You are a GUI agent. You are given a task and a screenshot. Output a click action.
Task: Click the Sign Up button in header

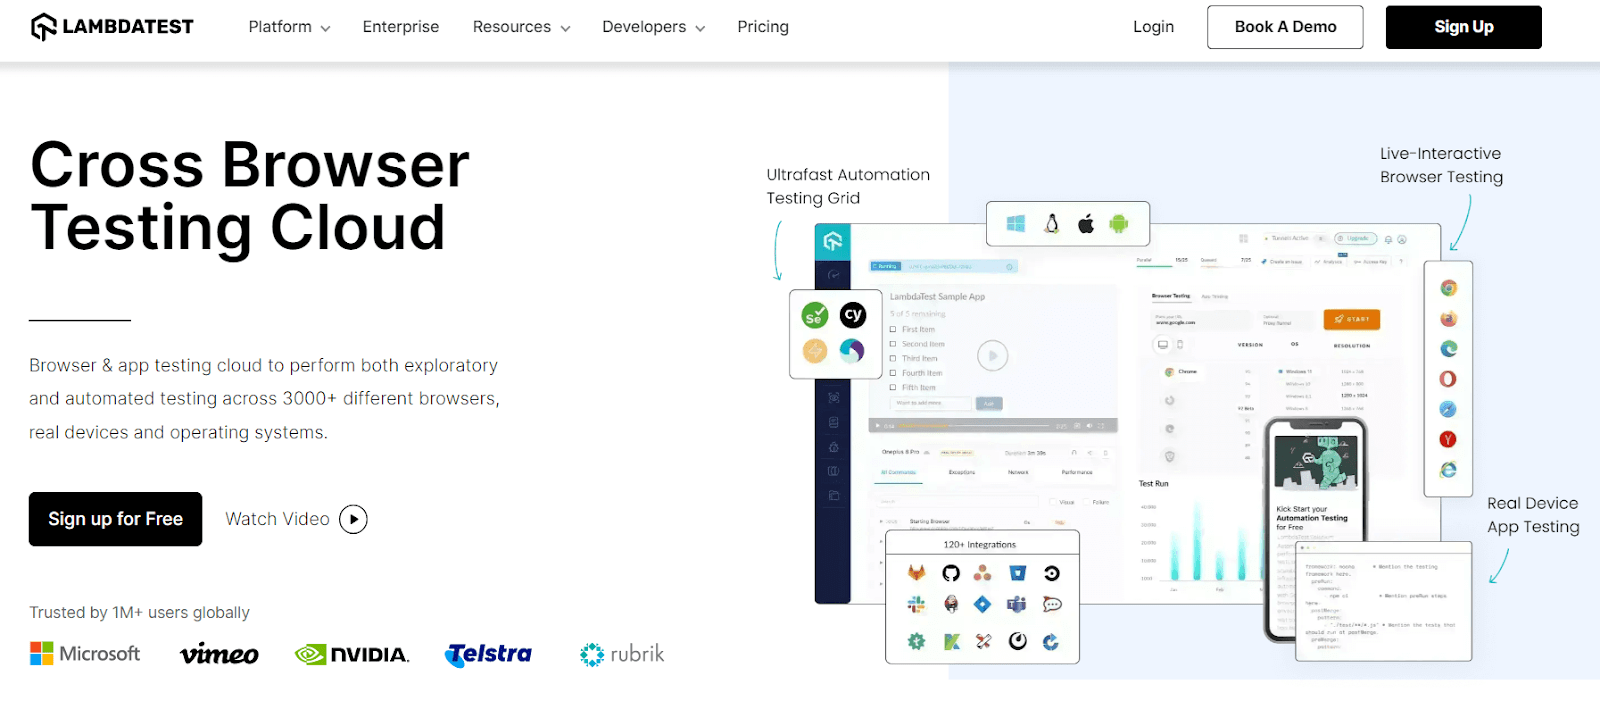1464,27
